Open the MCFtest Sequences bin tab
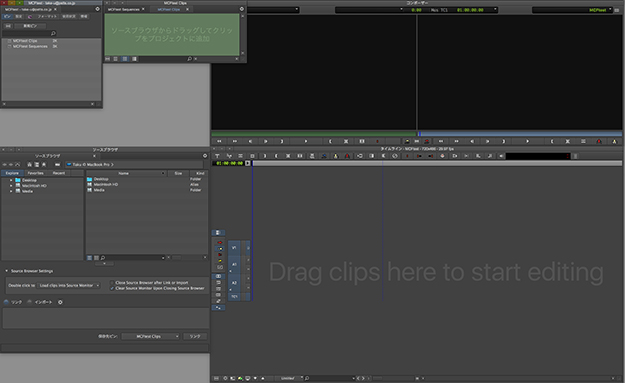The width and height of the screenshot is (625, 383). (124, 9)
